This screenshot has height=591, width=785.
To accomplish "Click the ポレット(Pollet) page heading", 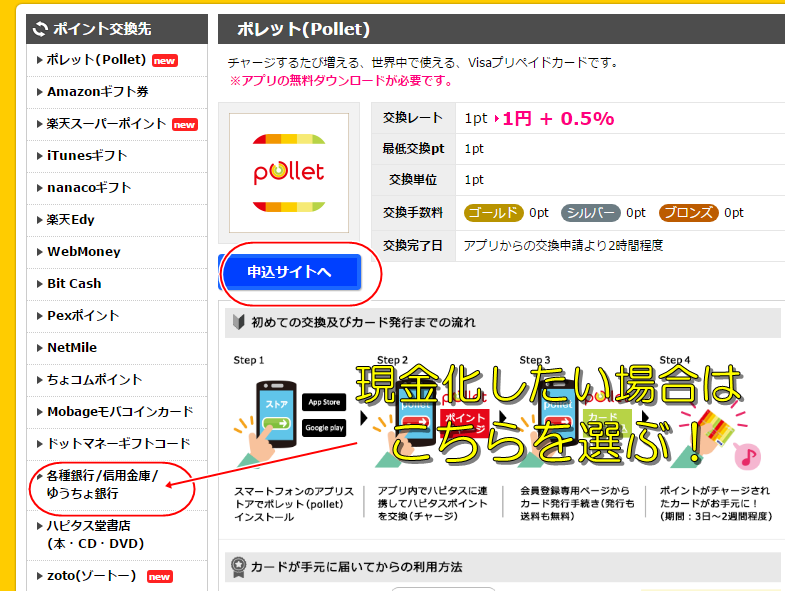I will point(303,29).
